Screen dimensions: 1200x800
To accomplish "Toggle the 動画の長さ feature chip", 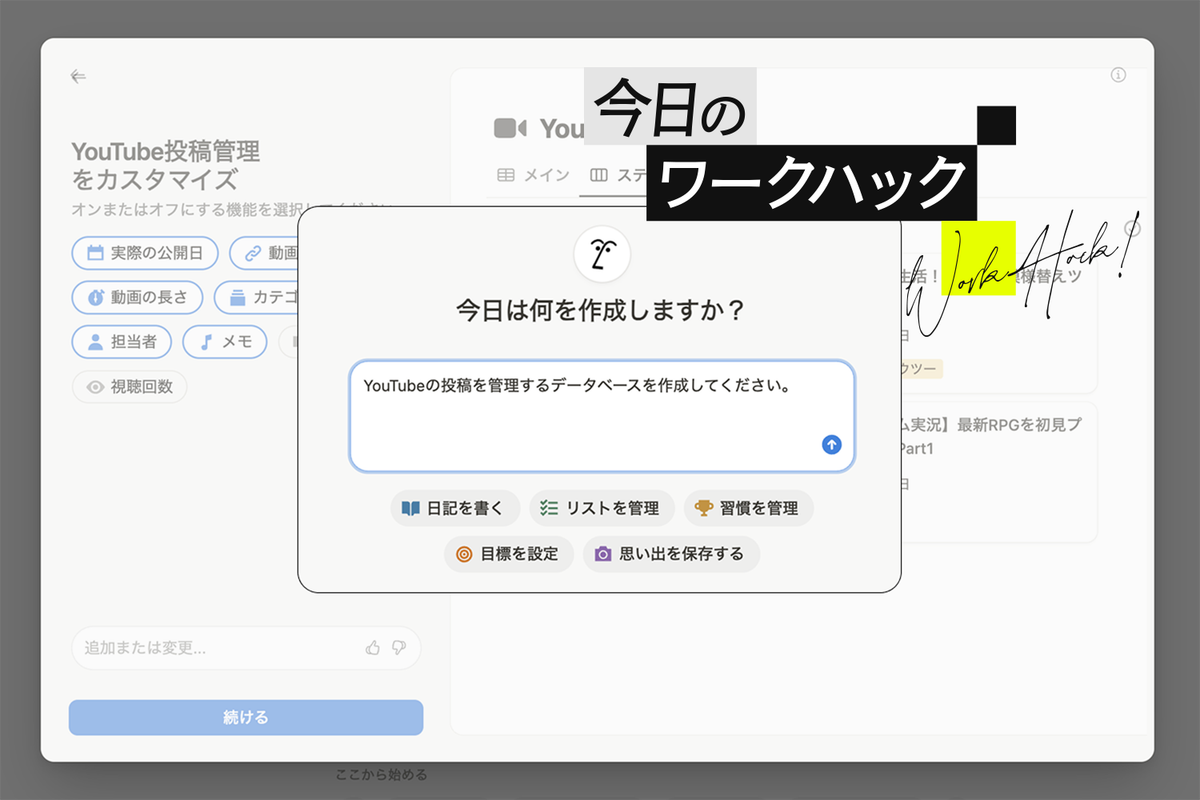I will click(137, 297).
